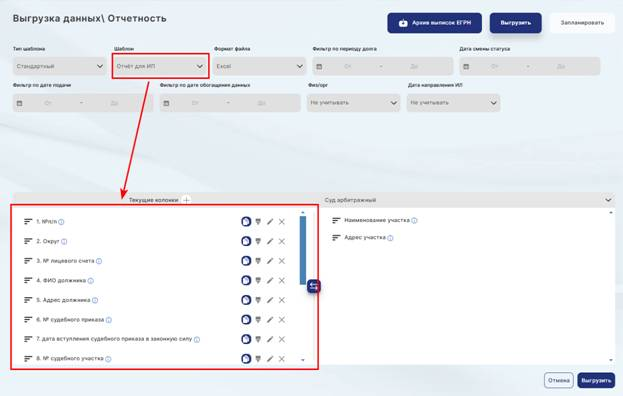Click the 'Запланировать' button
The image size is (623, 396).
click(582, 23)
